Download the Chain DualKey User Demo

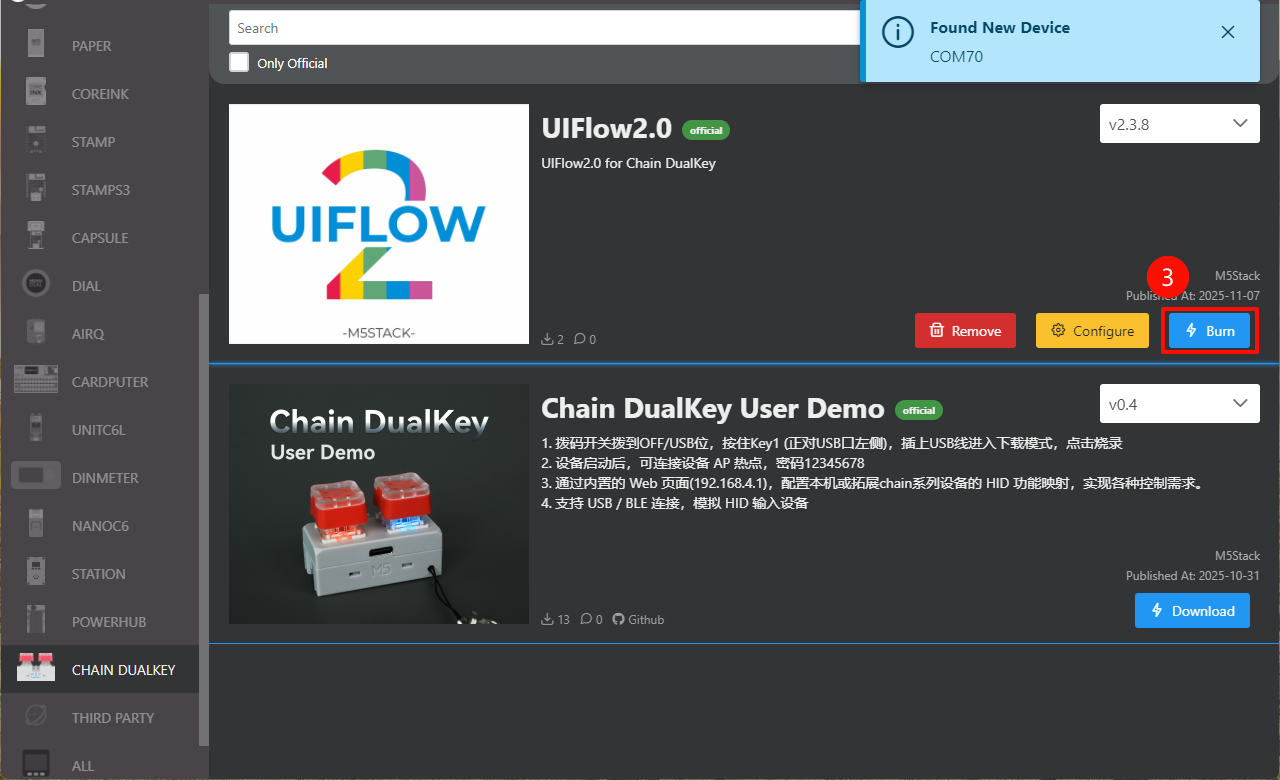click(1192, 610)
